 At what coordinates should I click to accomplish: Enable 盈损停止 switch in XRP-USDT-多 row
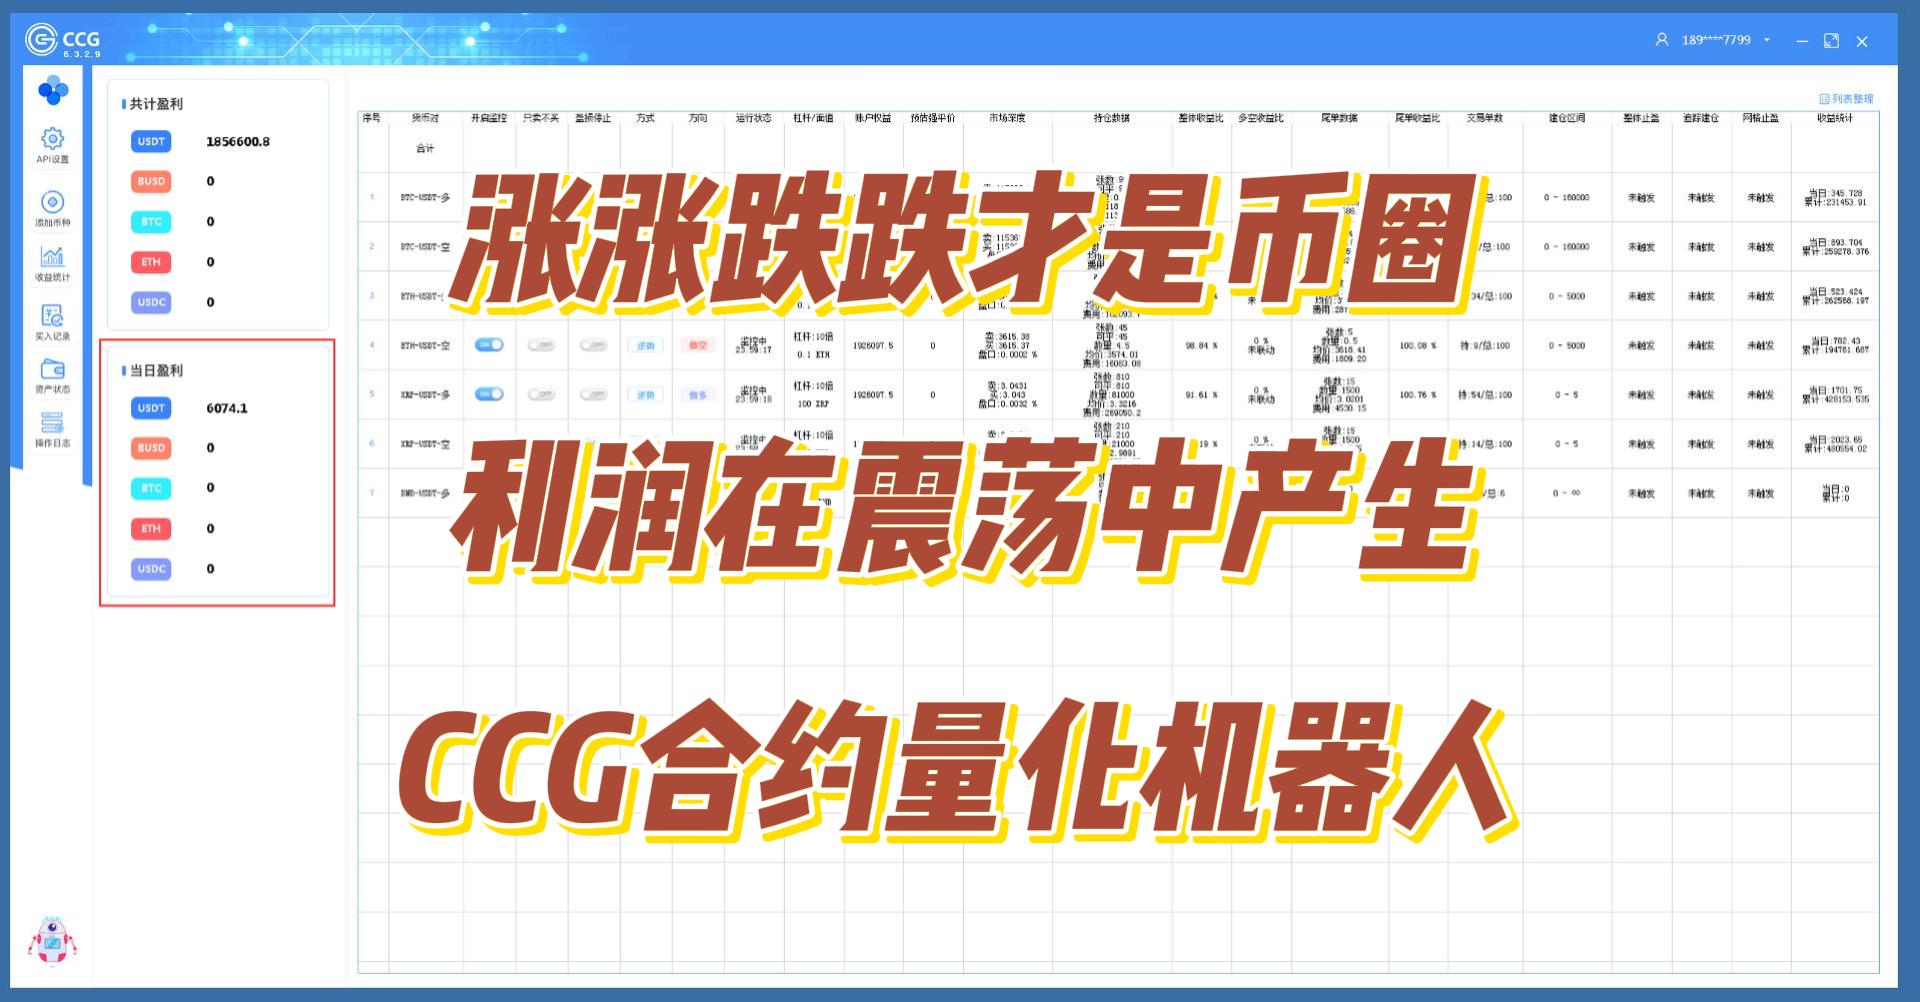tap(593, 394)
